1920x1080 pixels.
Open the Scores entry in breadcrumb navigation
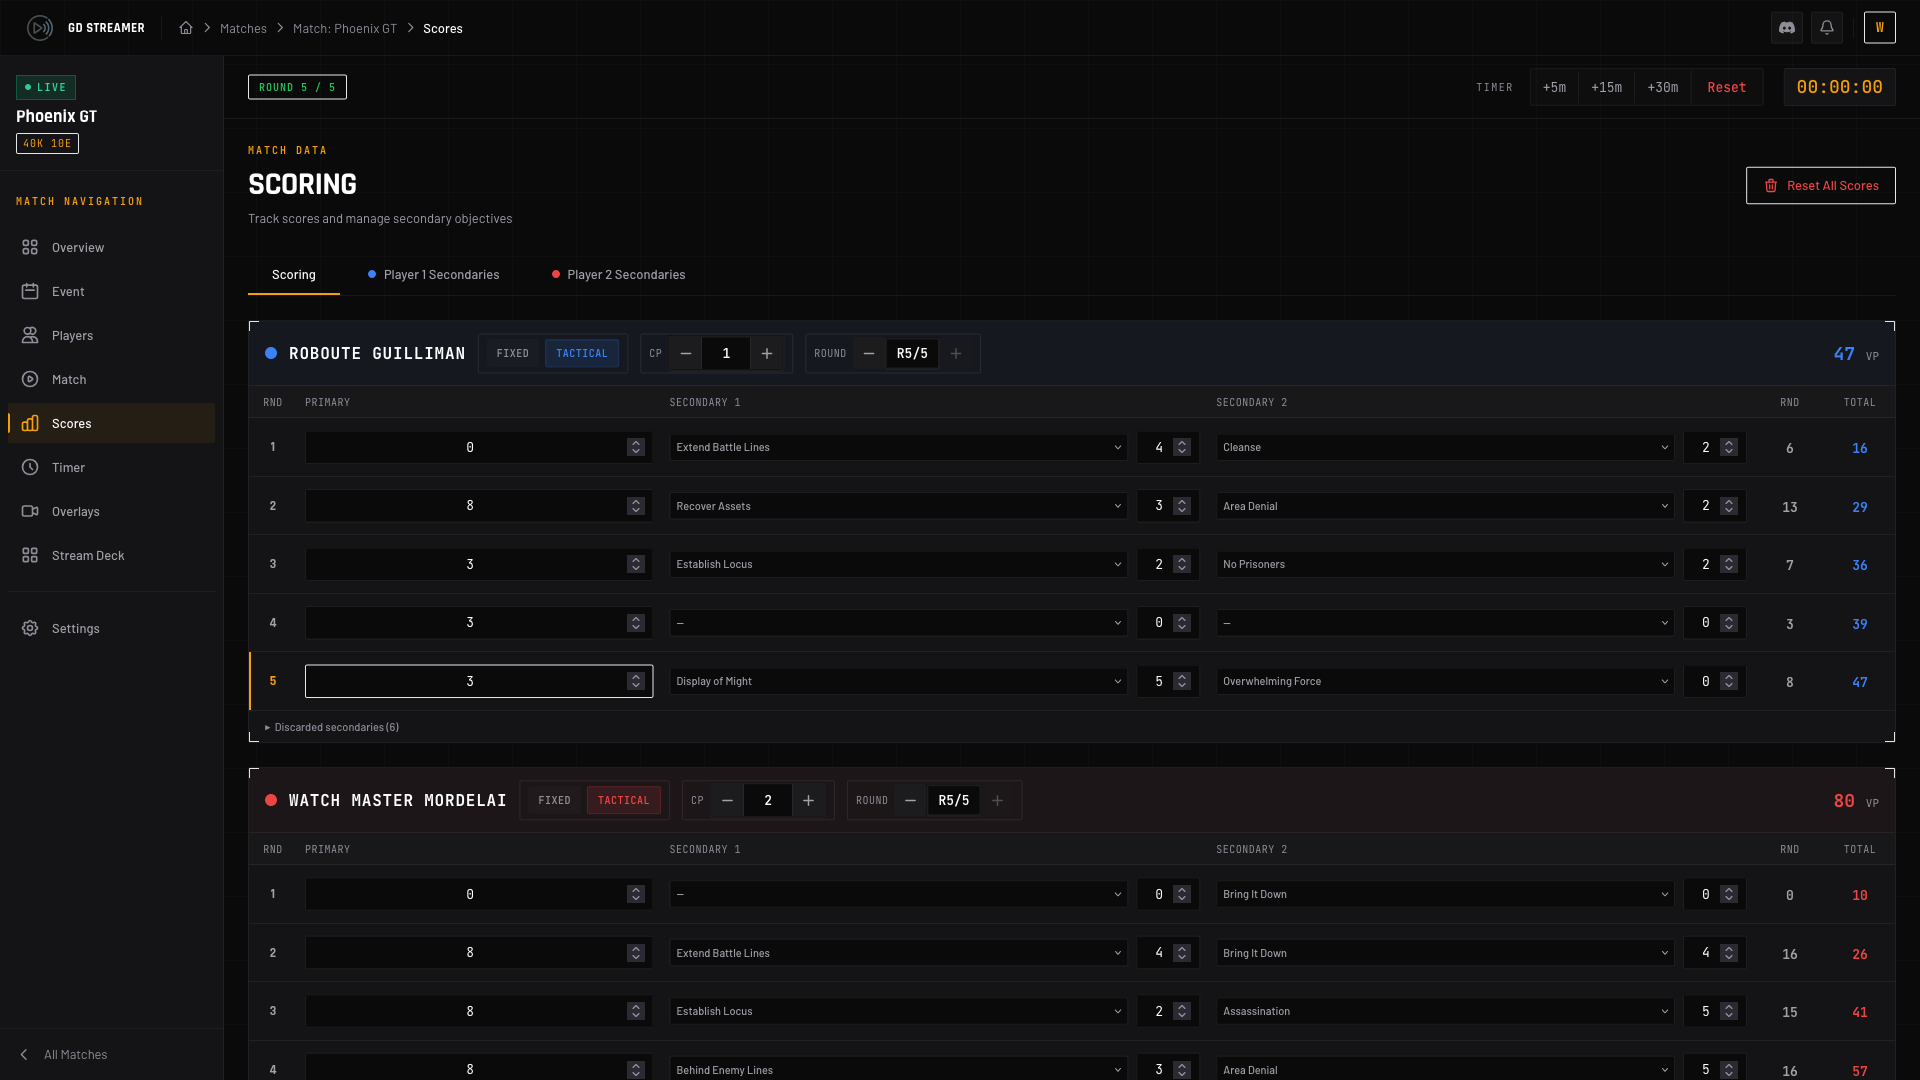pyautogui.click(x=443, y=28)
